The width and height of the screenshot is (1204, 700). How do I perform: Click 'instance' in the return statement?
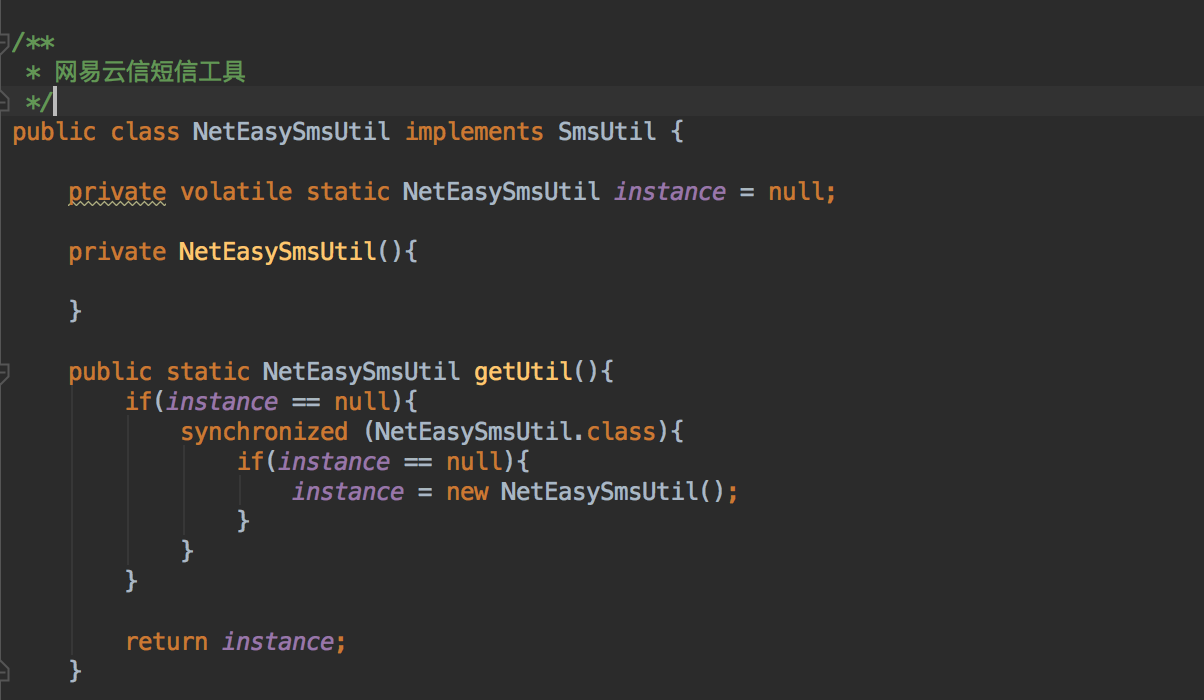point(277,642)
